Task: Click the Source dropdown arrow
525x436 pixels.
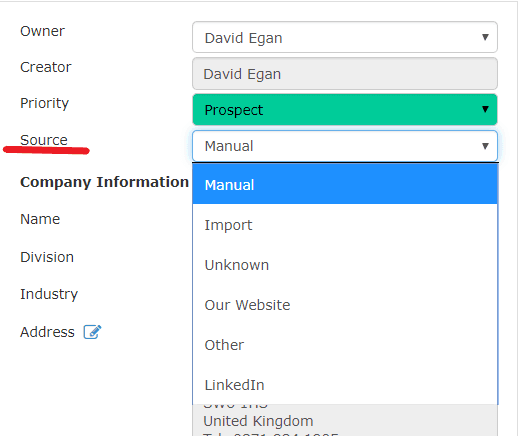Action: coord(485,146)
